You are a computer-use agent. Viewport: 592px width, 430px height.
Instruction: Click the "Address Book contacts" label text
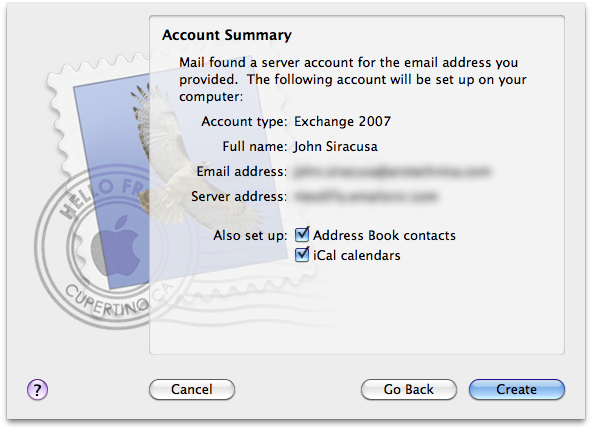click(x=384, y=235)
